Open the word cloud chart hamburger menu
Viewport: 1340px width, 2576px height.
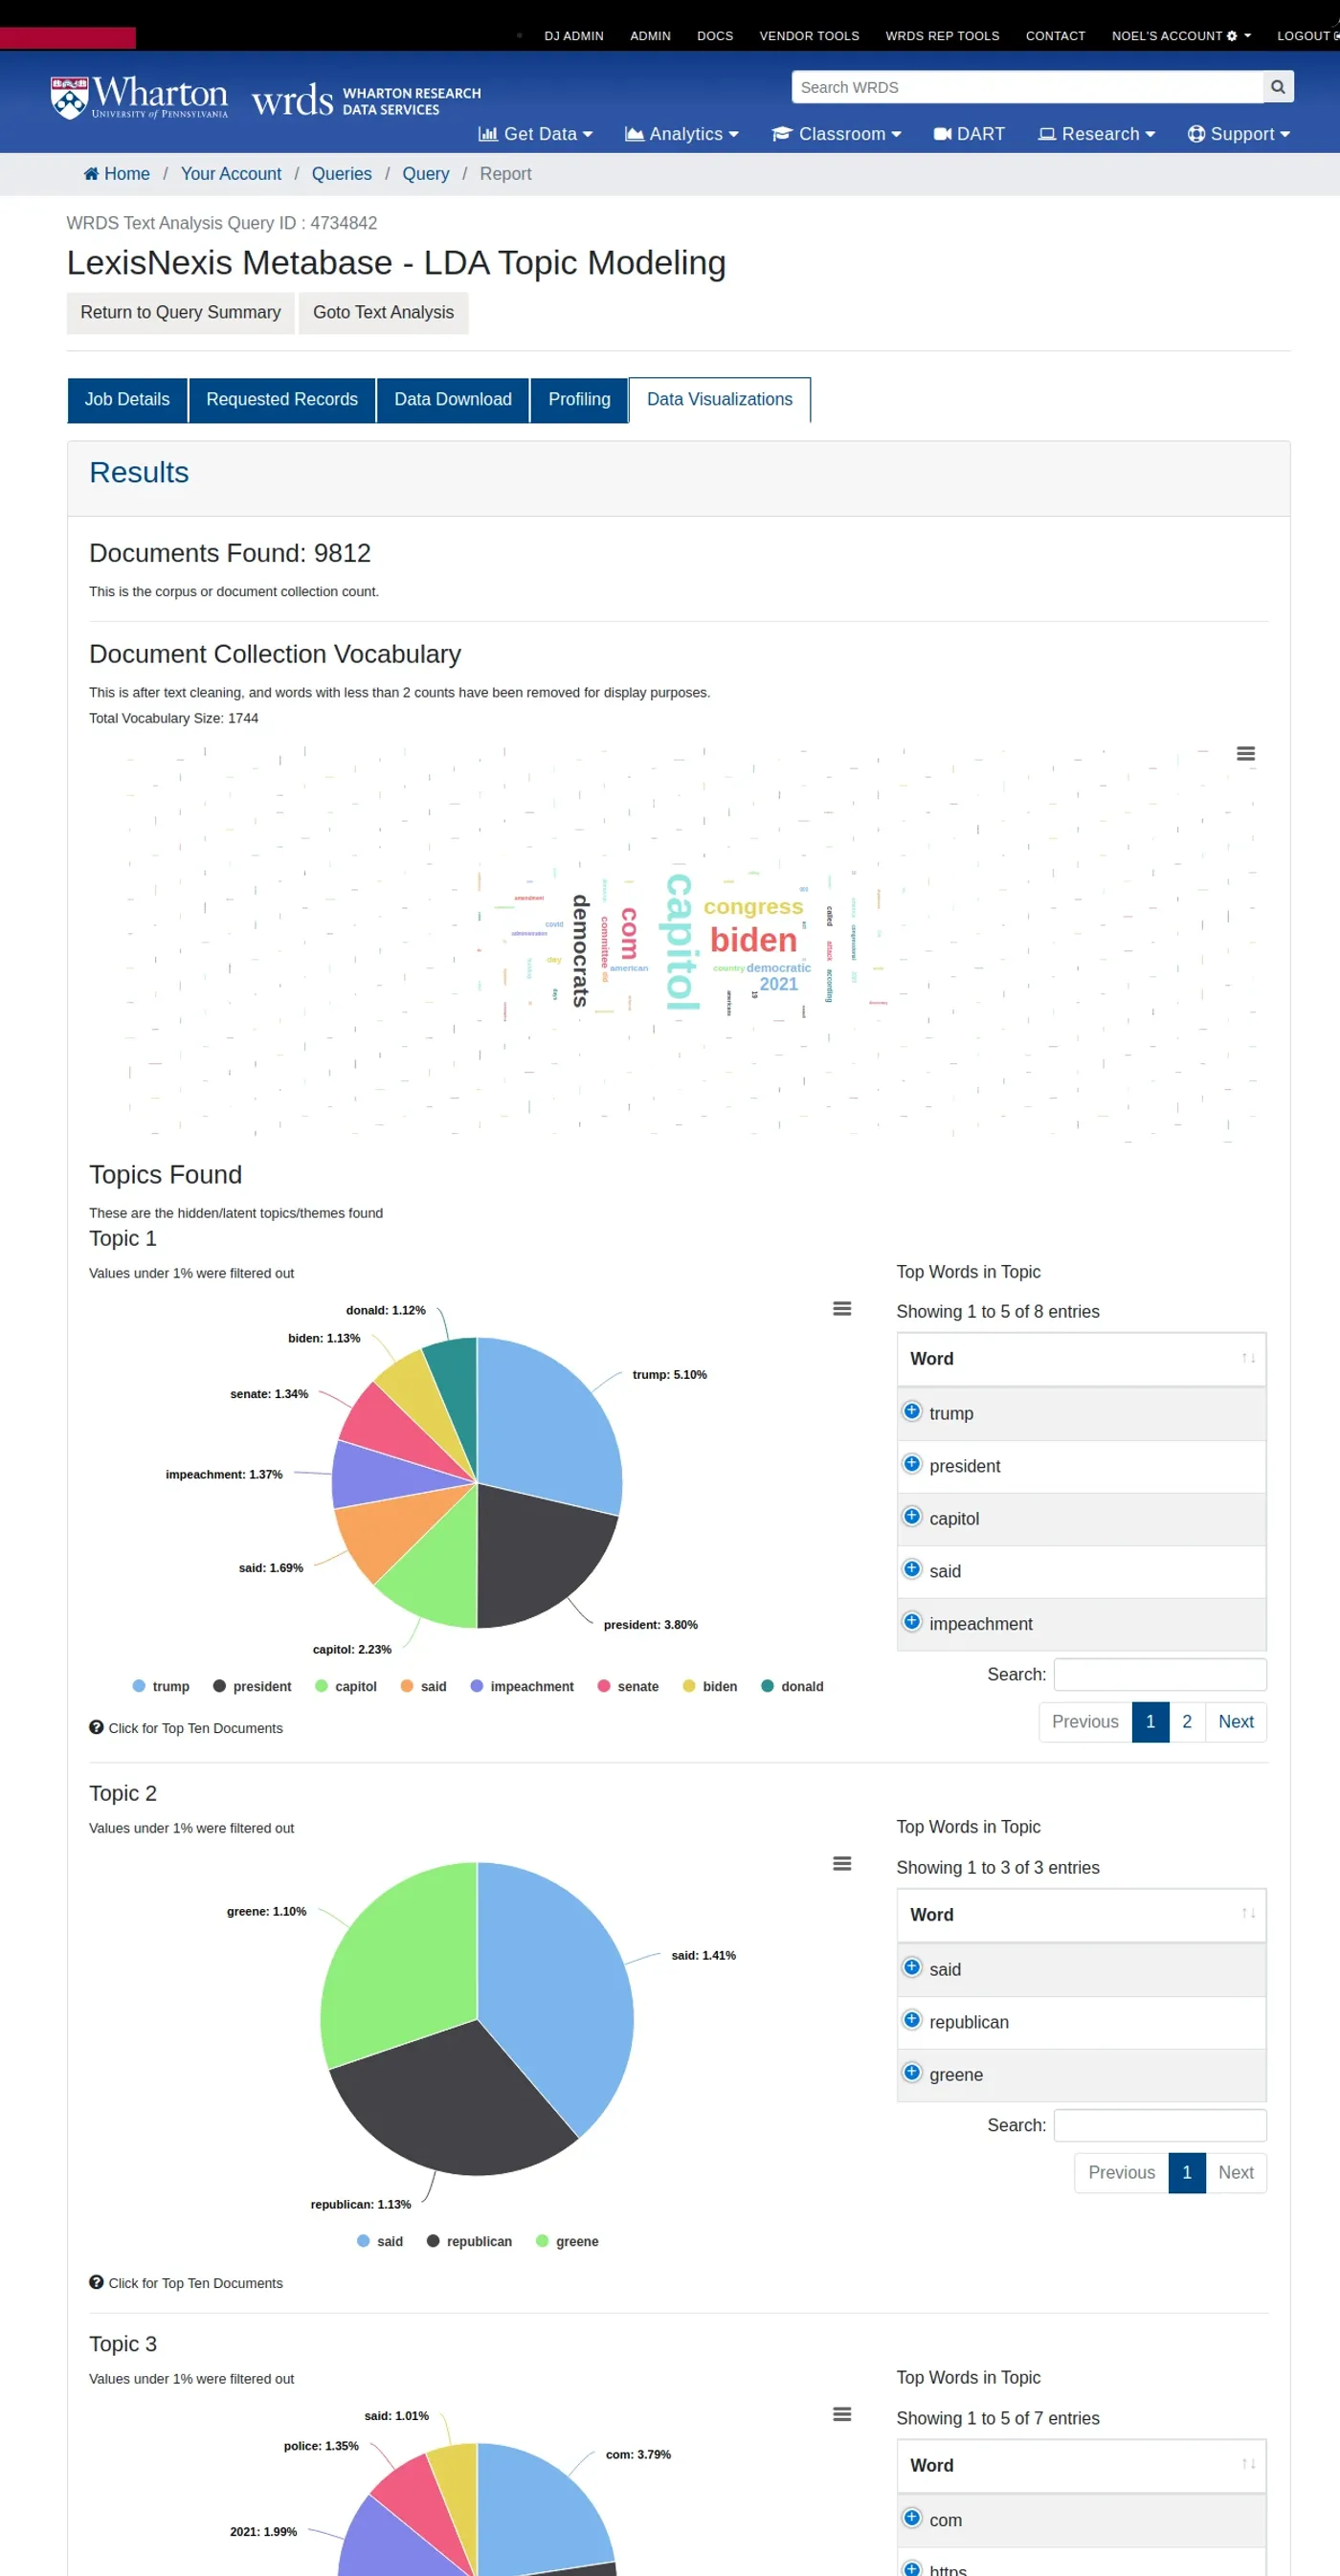(1245, 754)
